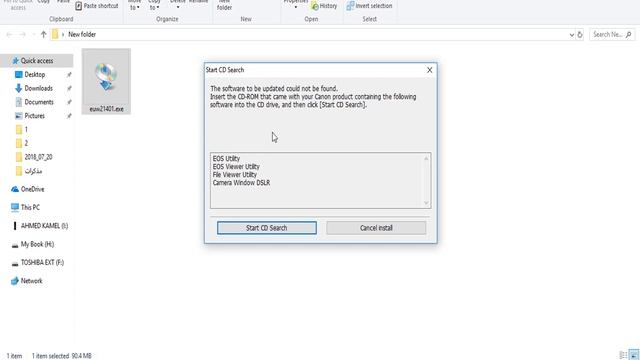
Task: Select File Viewer Utility in the list
Action: 235,175
